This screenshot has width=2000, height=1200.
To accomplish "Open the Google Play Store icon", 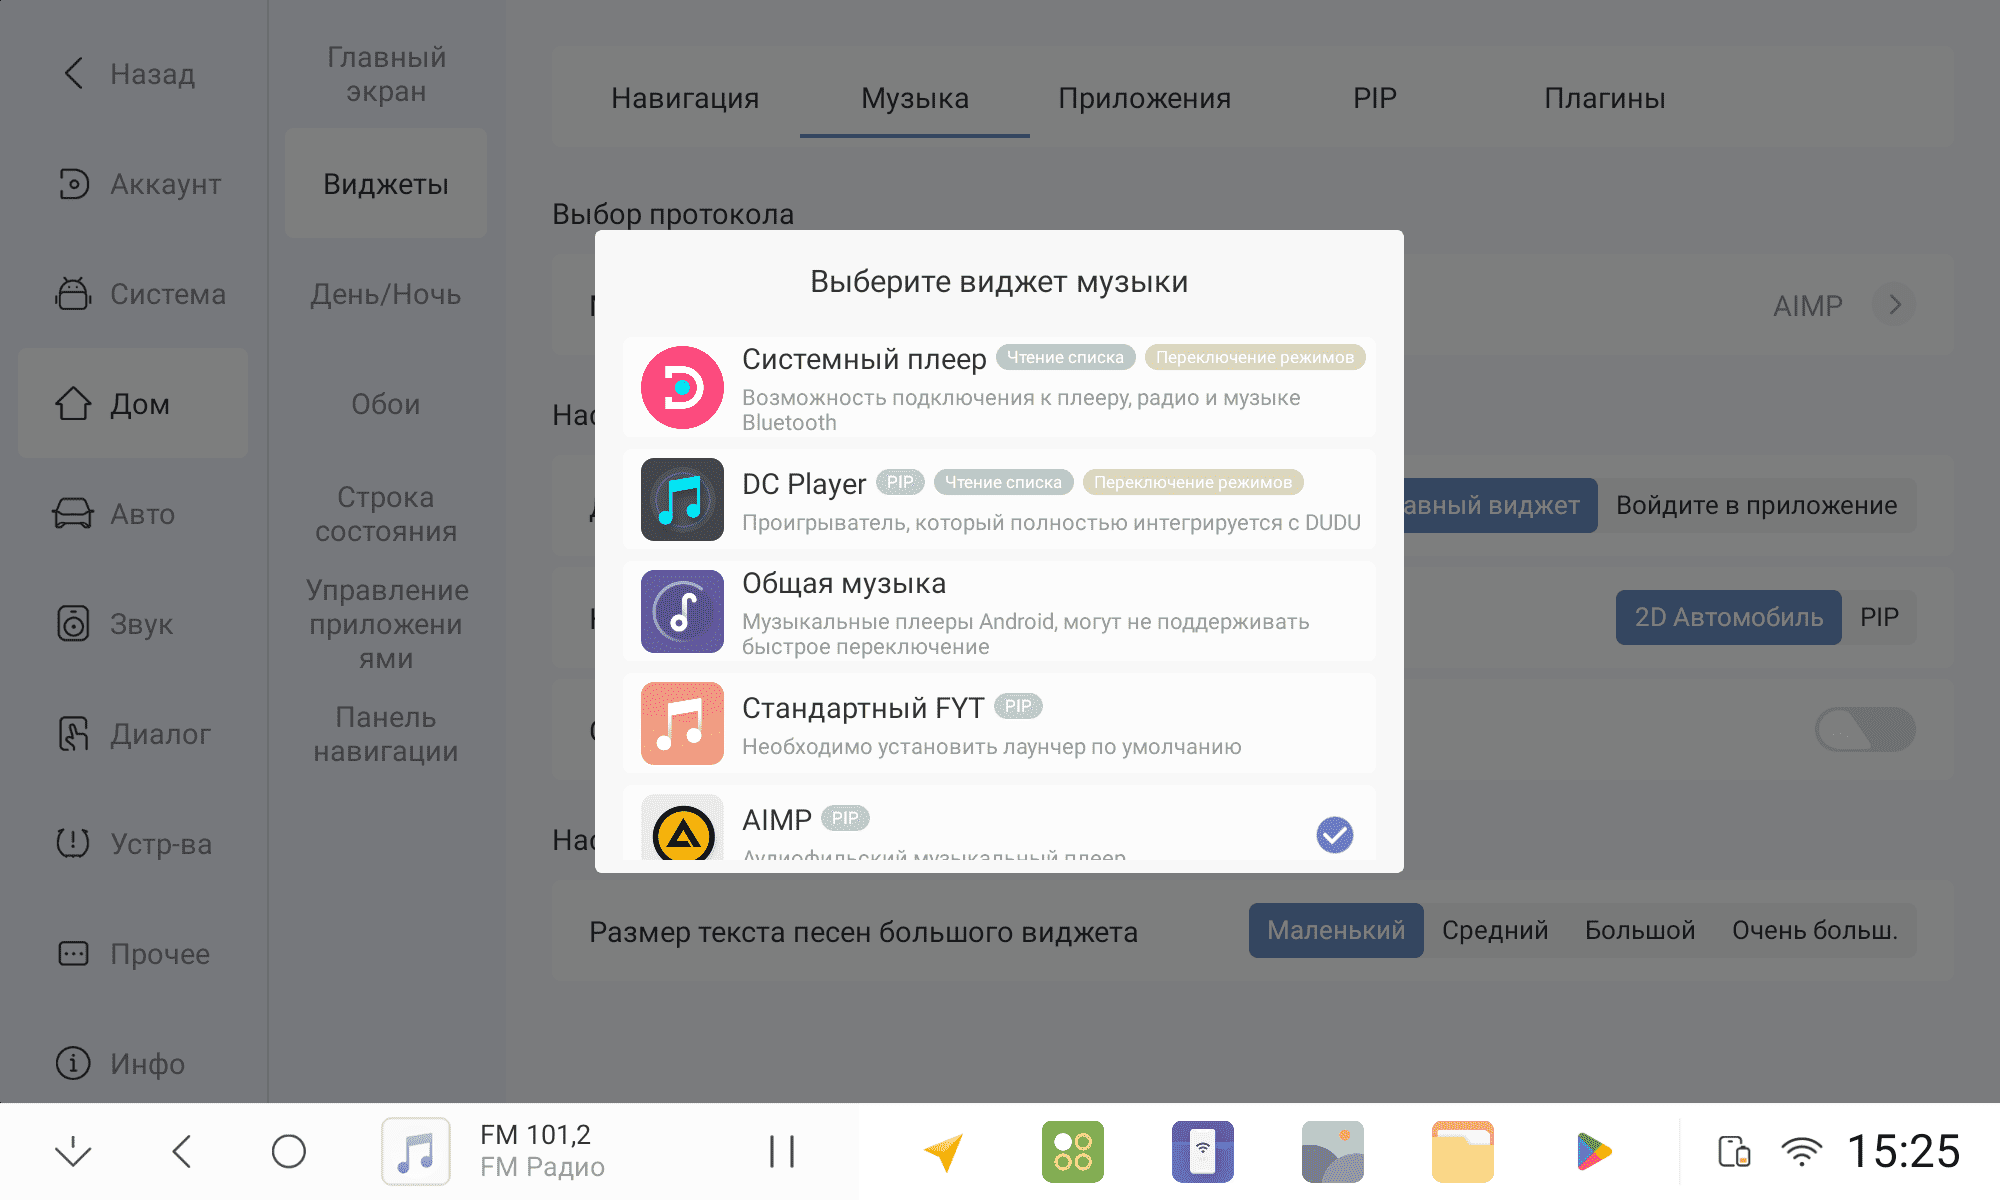I will point(1593,1151).
